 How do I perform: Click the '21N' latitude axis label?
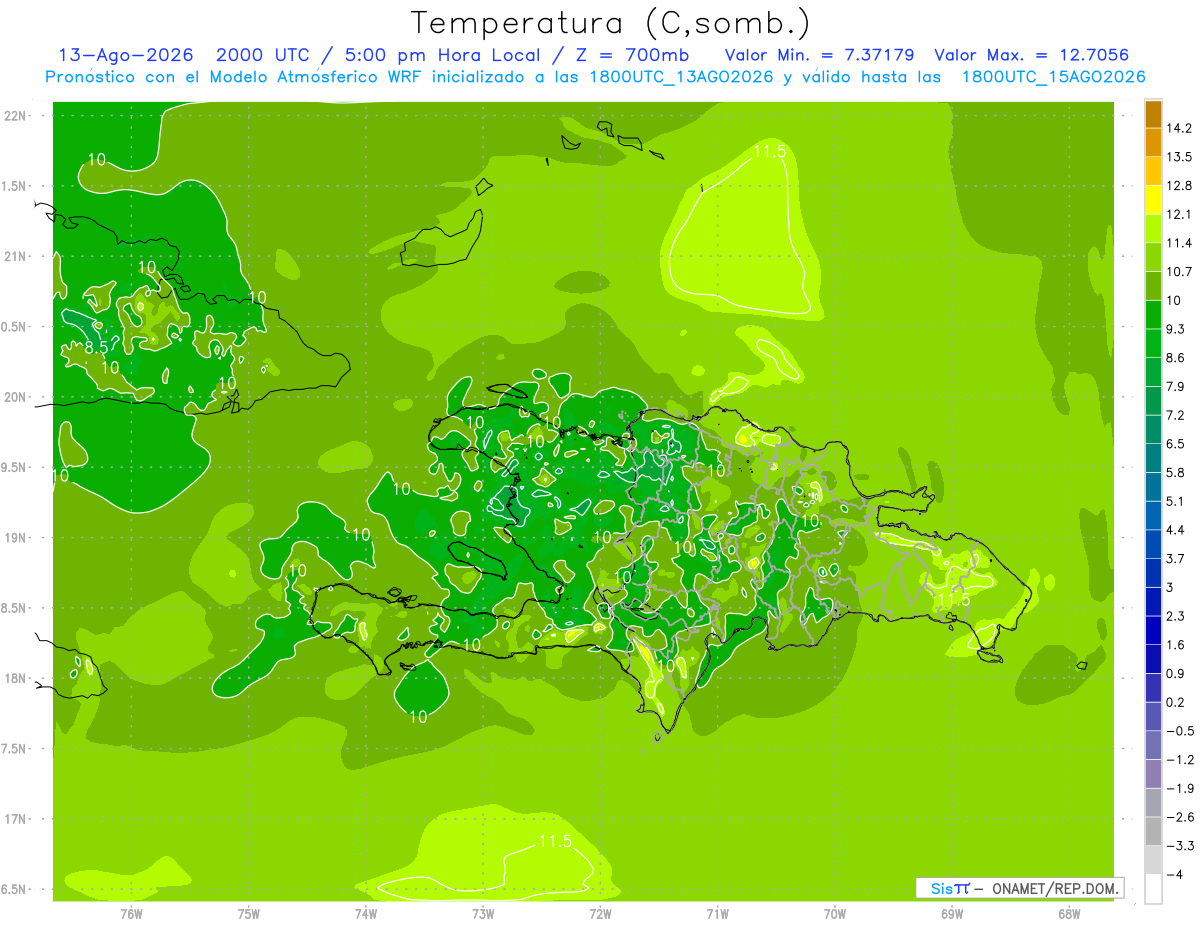pyautogui.click(x=14, y=257)
